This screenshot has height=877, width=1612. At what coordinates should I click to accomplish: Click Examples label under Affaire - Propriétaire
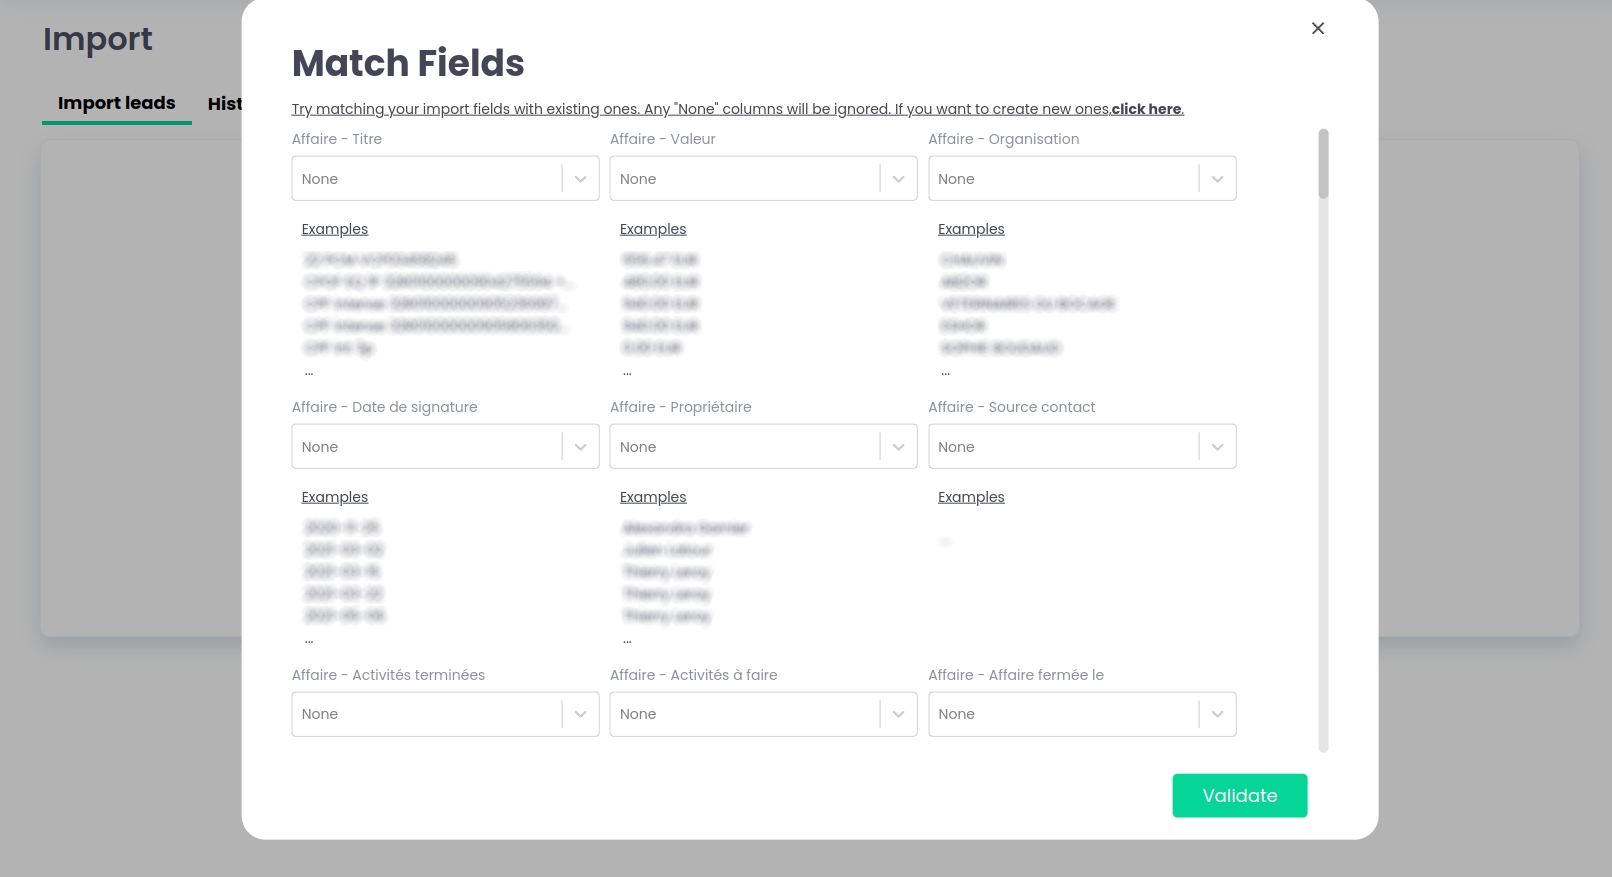coord(653,497)
